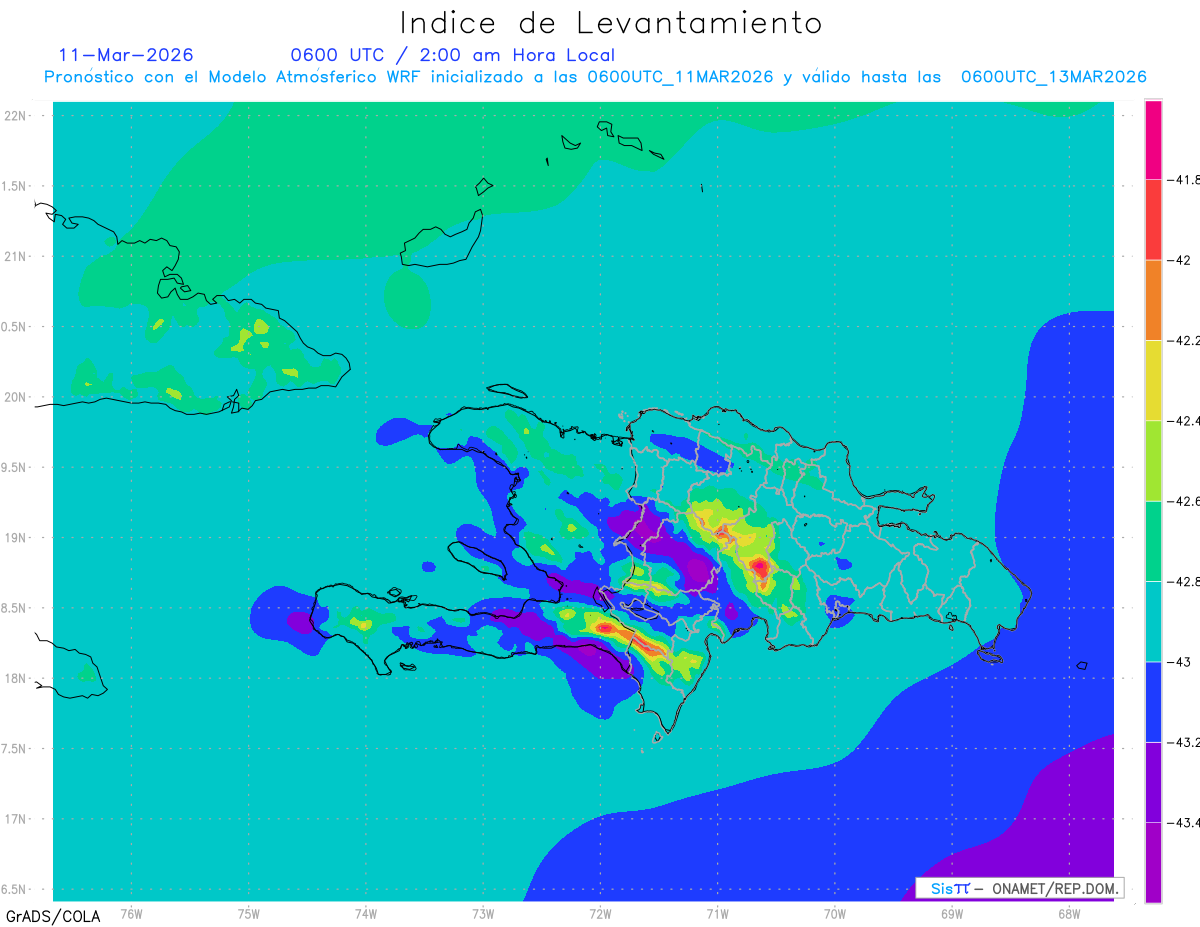Pick the purple swatch between -43.2 and -43.4
The width and height of the screenshot is (1200, 927).
1153,782
